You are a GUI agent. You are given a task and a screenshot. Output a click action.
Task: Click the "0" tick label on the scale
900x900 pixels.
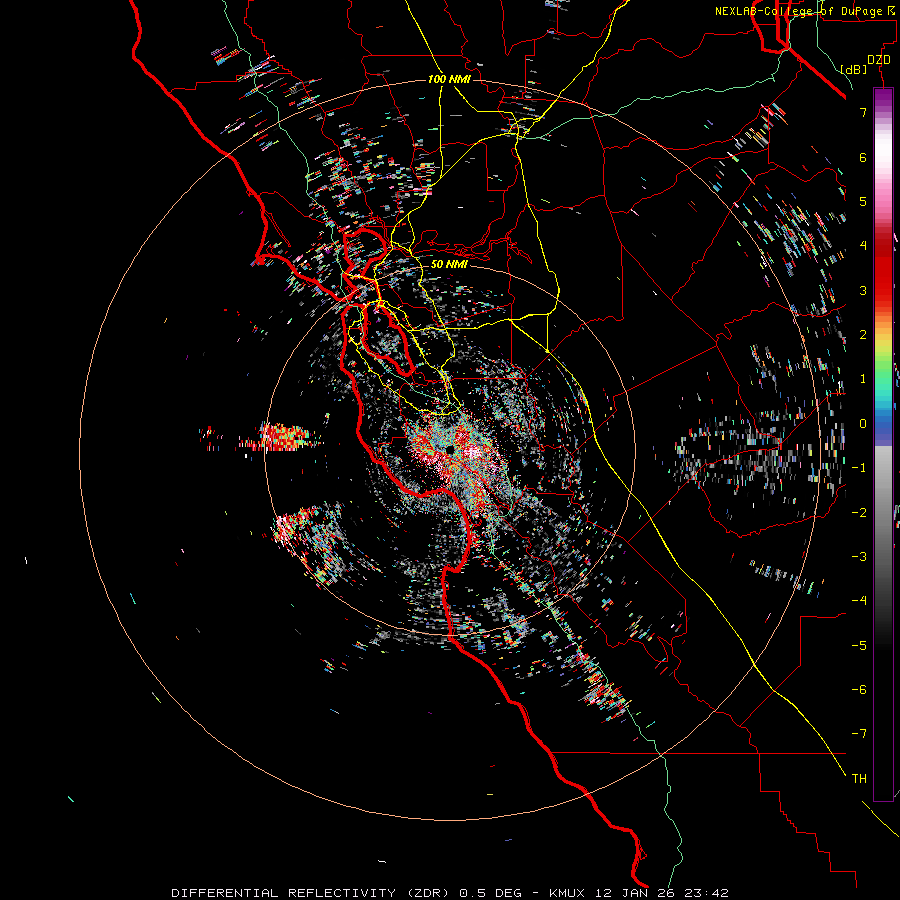pos(863,424)
